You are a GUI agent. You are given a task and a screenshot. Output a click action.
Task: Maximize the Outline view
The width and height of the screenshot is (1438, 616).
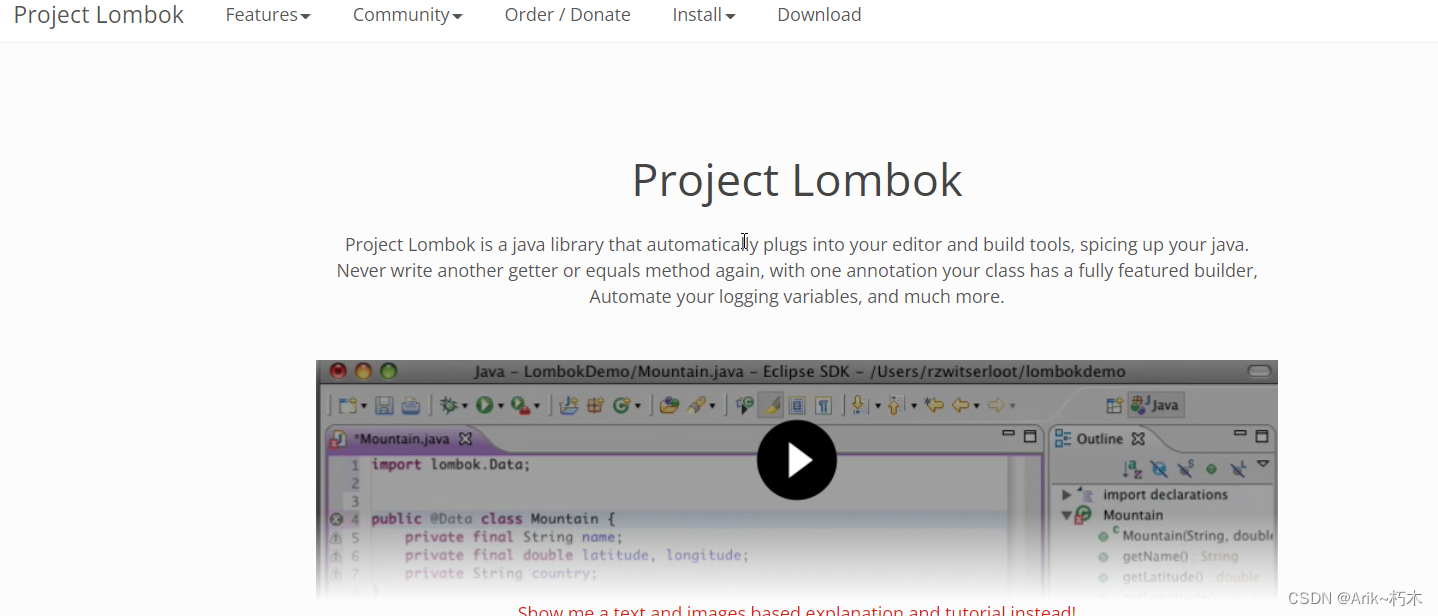tap(1262, 436)
